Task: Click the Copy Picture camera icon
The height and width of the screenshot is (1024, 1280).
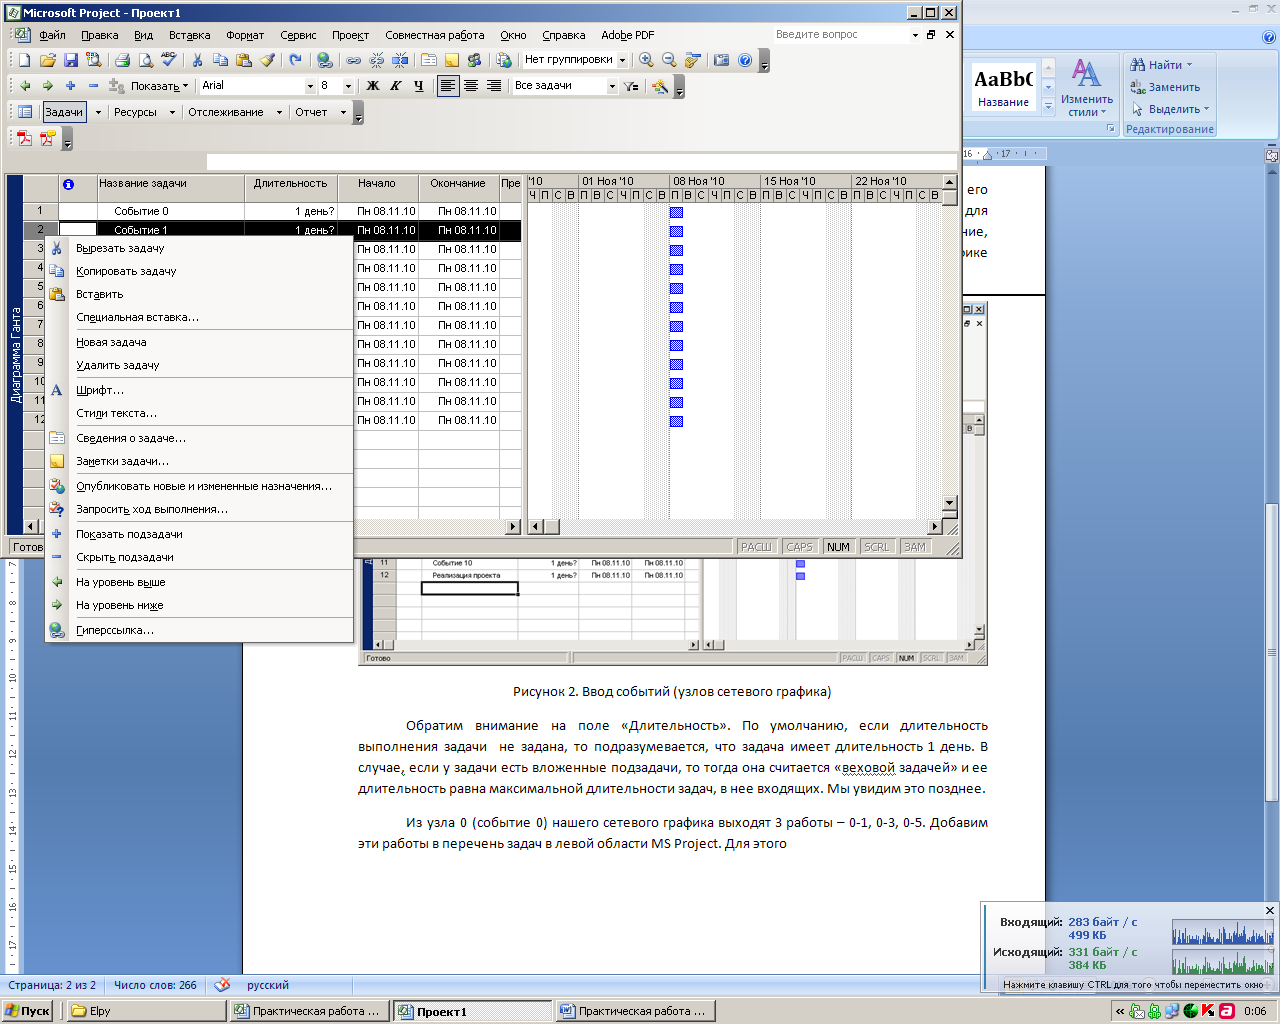Action: (x=721, y=60)
